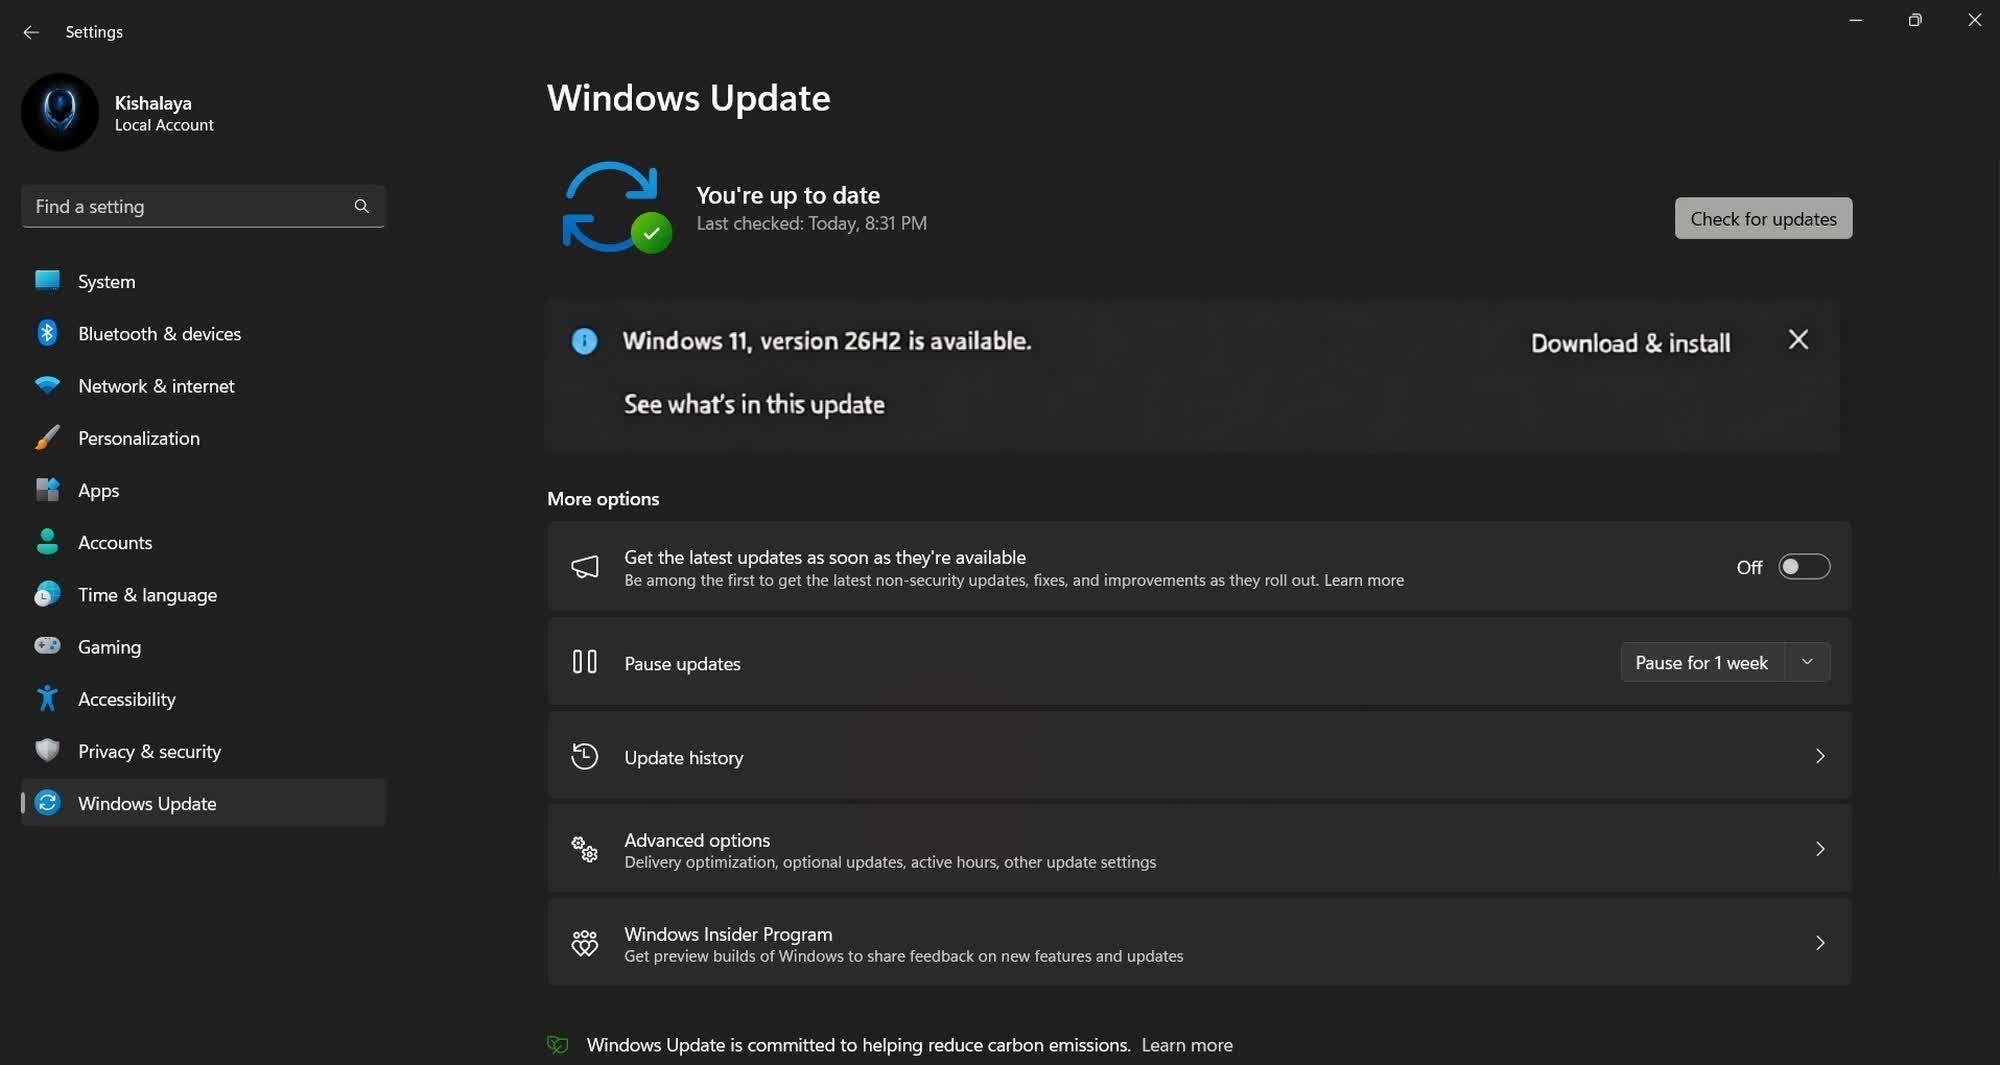This screenshot has width=2000, height=1065.
Task: Click the Pause updates pause icon
Action: [585, 662]
